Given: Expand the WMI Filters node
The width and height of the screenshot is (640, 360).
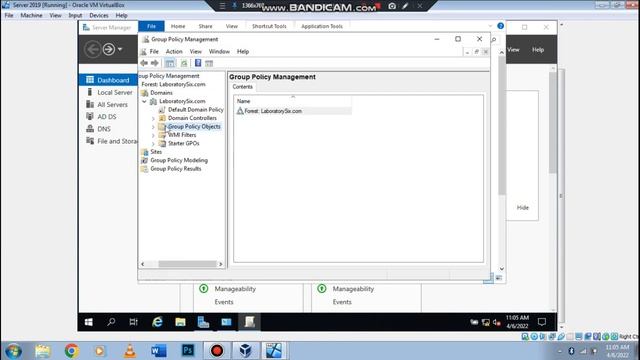Looking at the screenshot, I should coord(153,136).
